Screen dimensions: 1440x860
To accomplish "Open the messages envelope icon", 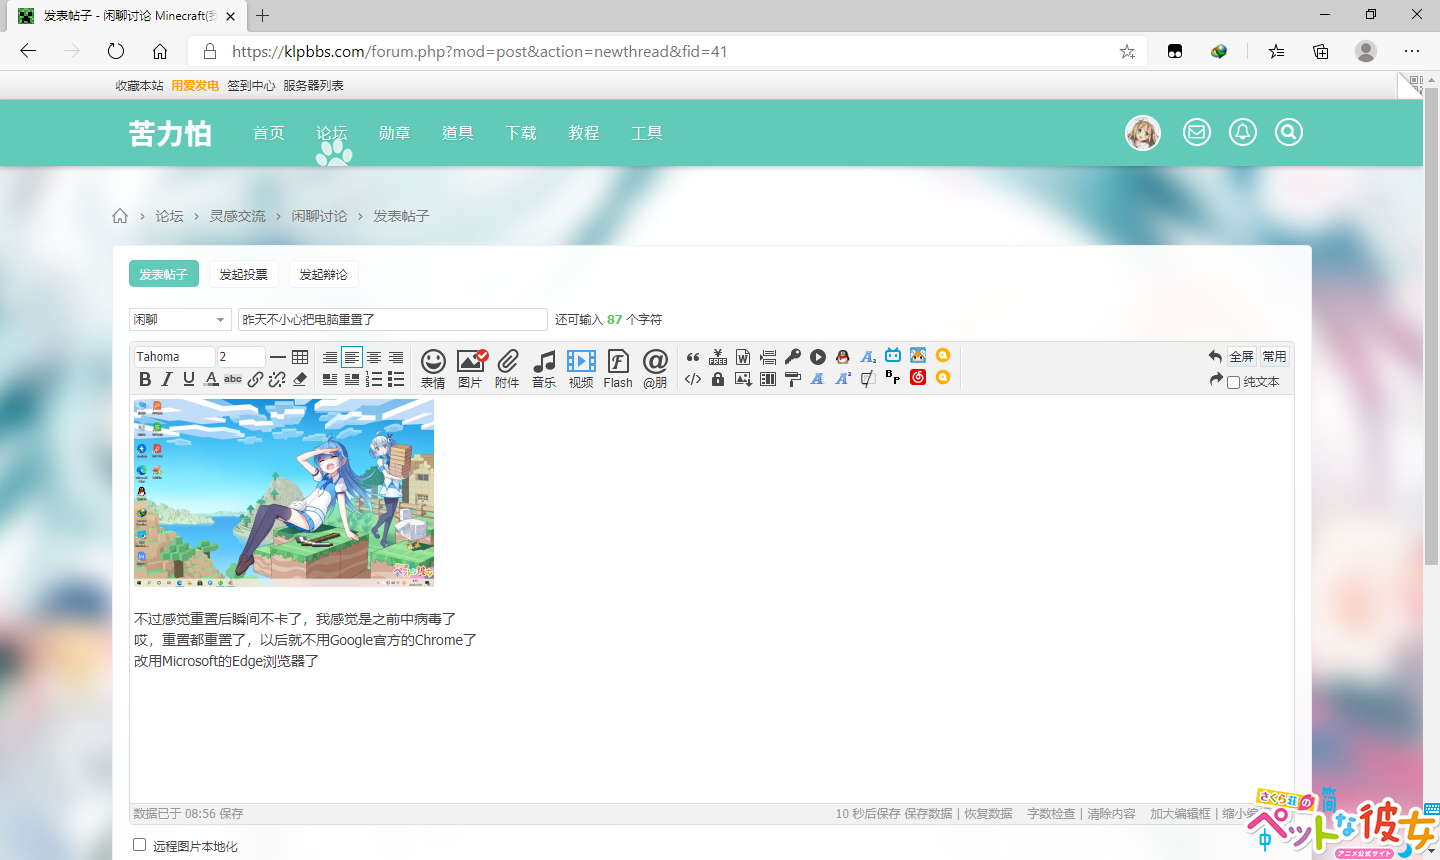I will (1197, 132).
